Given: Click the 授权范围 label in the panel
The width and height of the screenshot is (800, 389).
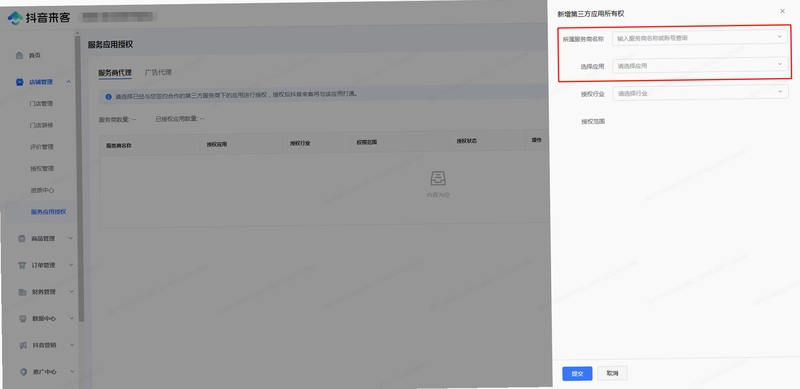Looking at the screenshot, I should 593,121.
